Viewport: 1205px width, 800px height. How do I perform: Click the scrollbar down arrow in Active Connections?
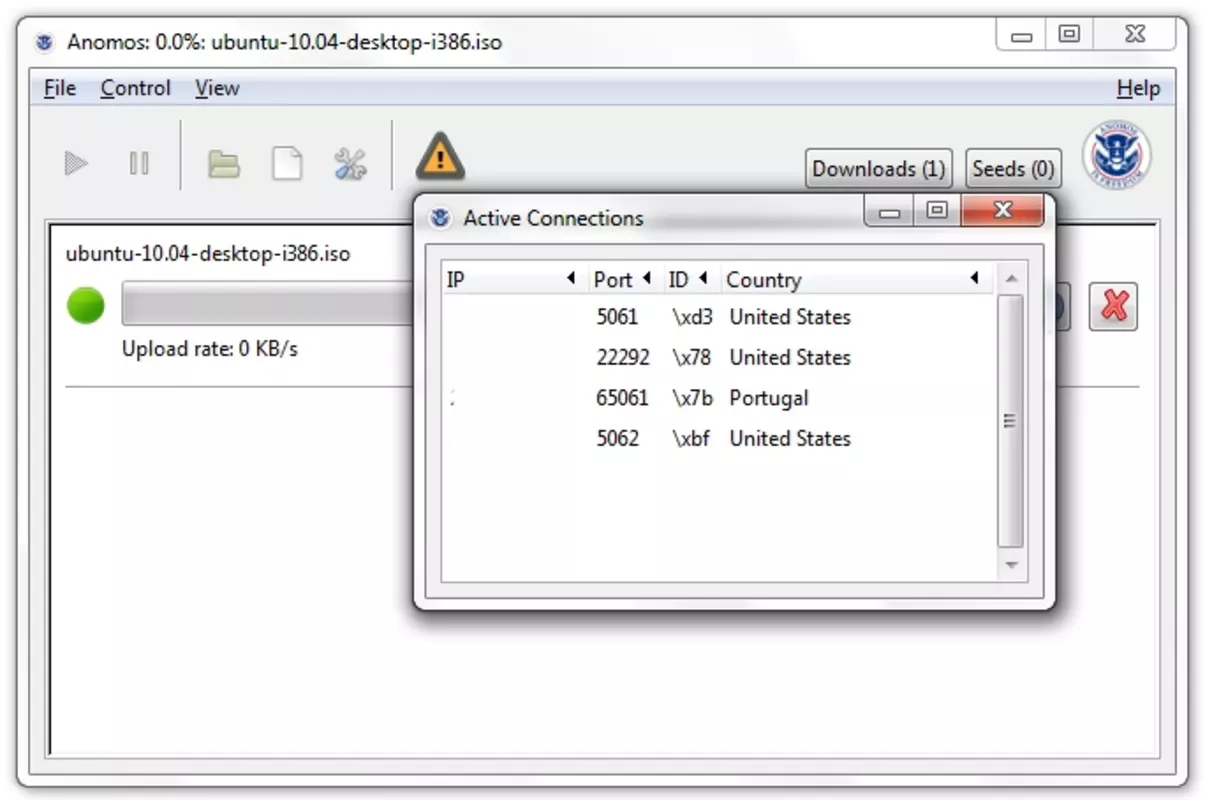coord(1010,565)
